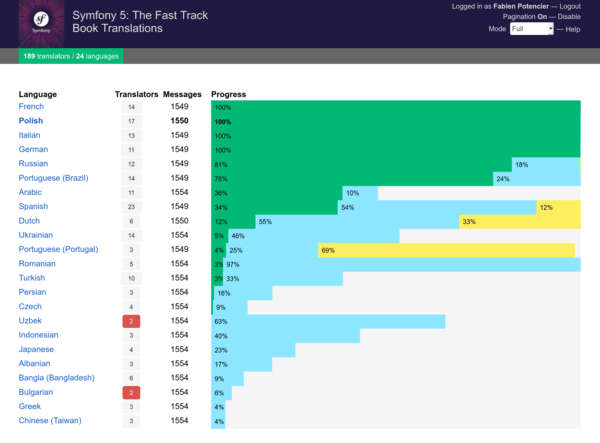The image size is (600, 443).
Task: Click Spanish 54% blue progress segment
Action: point(437,207)
